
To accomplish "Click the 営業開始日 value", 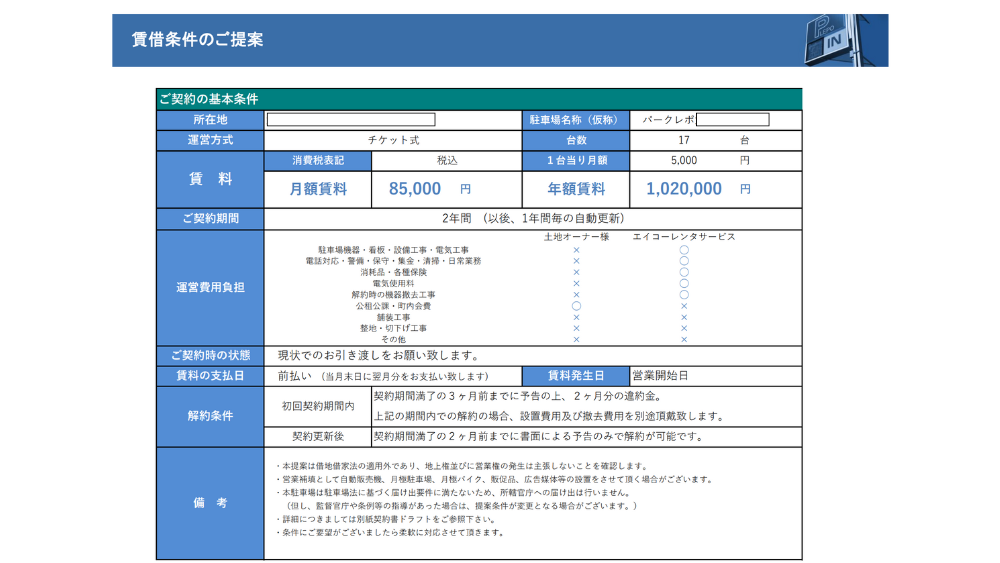I will point(660,376).
